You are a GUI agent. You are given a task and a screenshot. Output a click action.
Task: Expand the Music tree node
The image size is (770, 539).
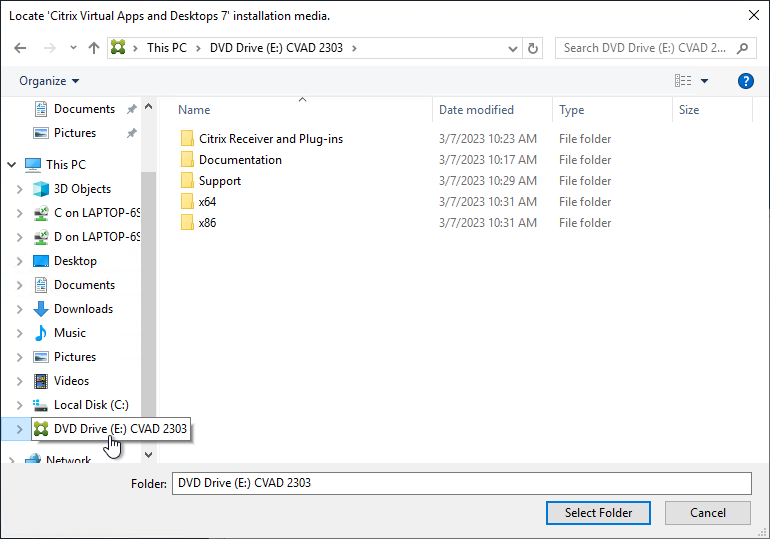[20, 333]
